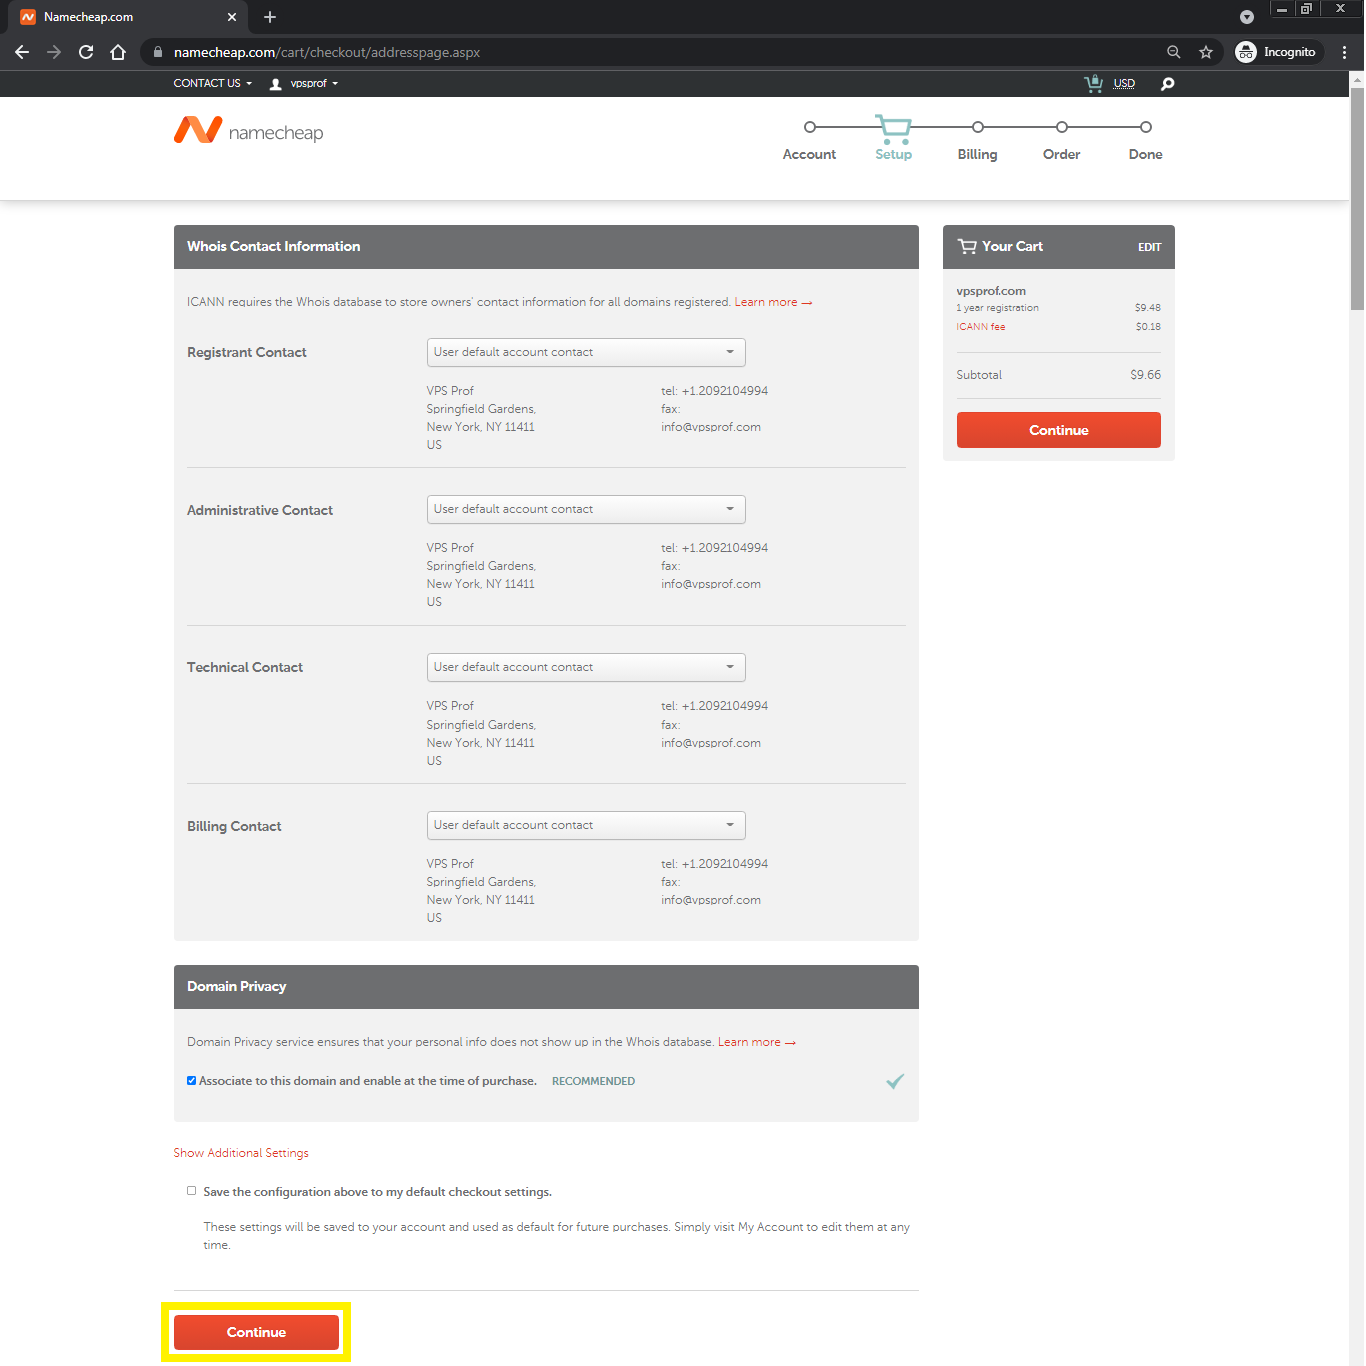
Task: Open Billing Contact dropdown
Action: coord(586,825)
